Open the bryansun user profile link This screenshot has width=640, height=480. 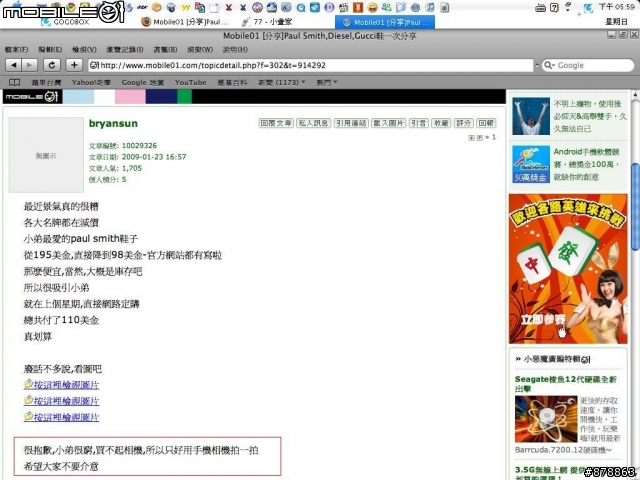click(x=113, y=123)
